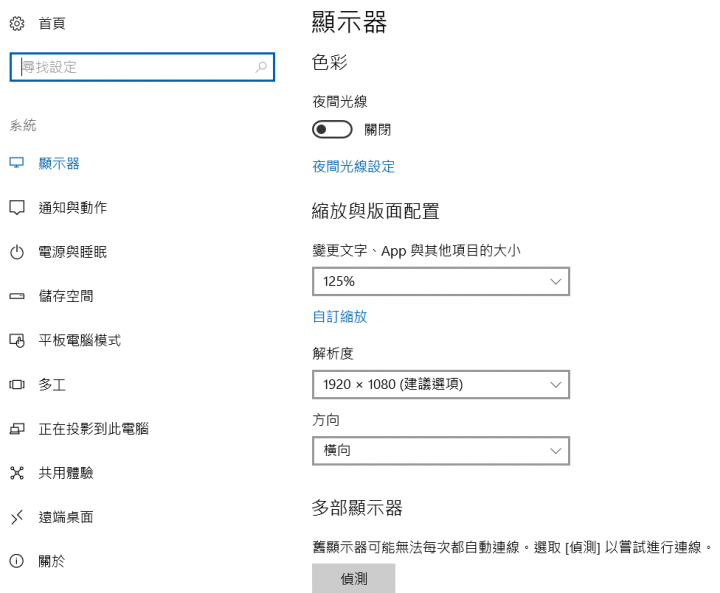
Task: Open the 自訂縮放 custom scaling link
Action: pos(340,316)
